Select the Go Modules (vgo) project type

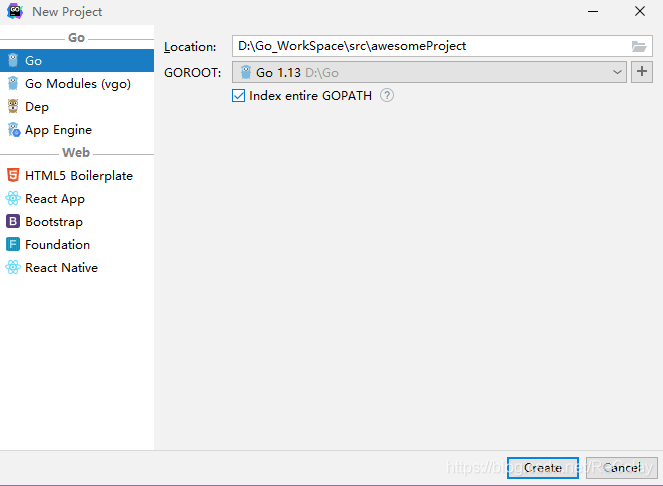pyautogui.click(x=77, y=83)
